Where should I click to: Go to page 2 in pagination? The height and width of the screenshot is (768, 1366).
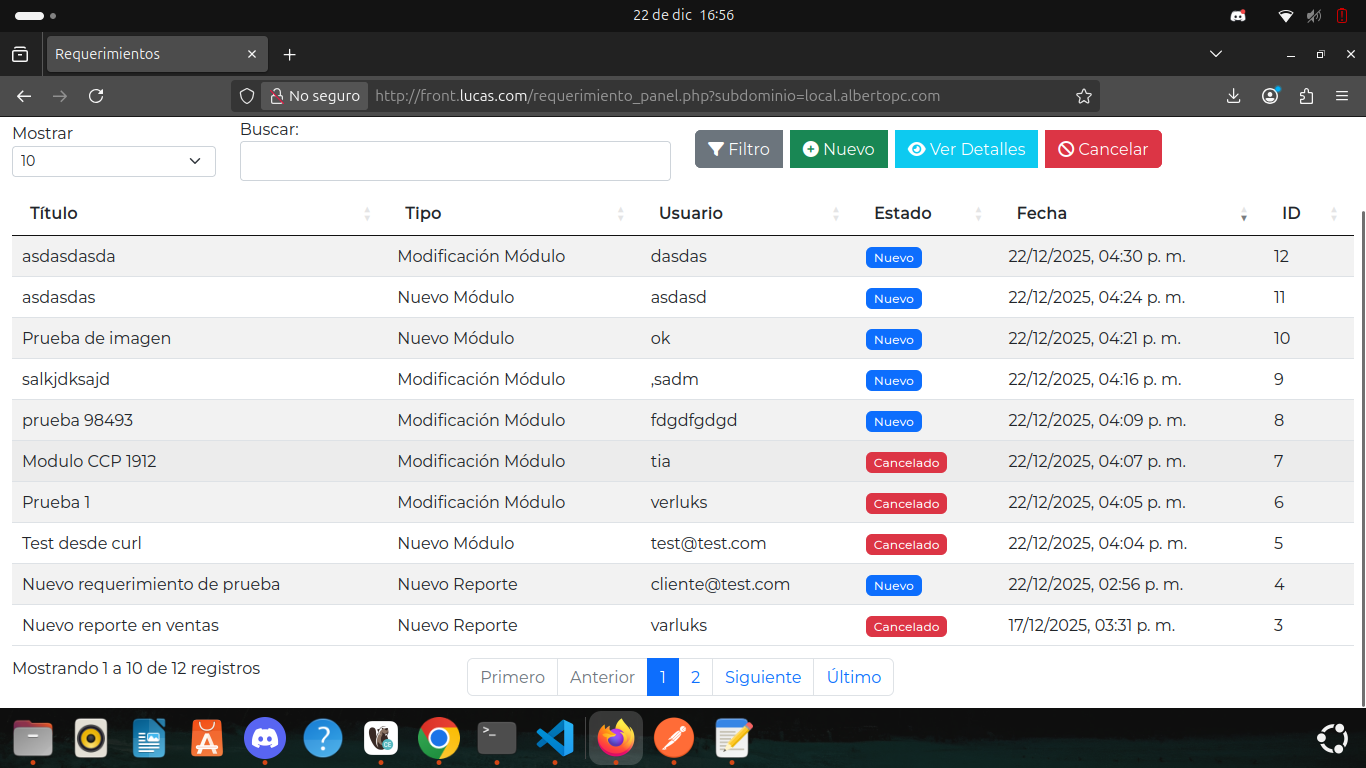pos(695,677)
